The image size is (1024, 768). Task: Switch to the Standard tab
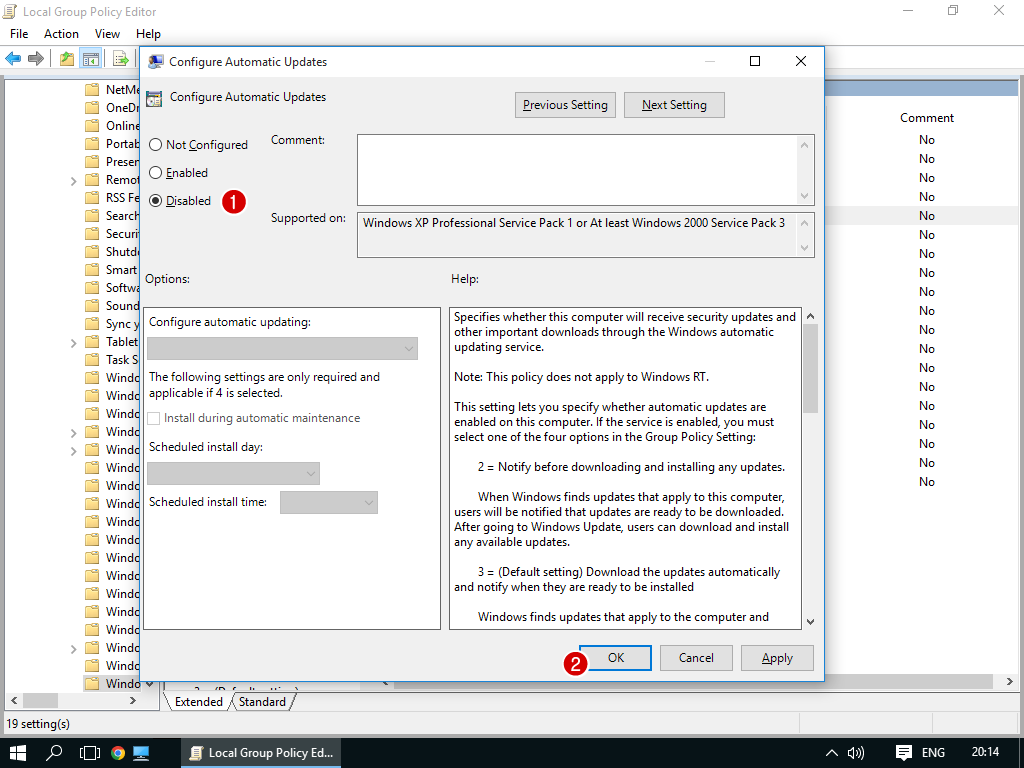(262, 702)
